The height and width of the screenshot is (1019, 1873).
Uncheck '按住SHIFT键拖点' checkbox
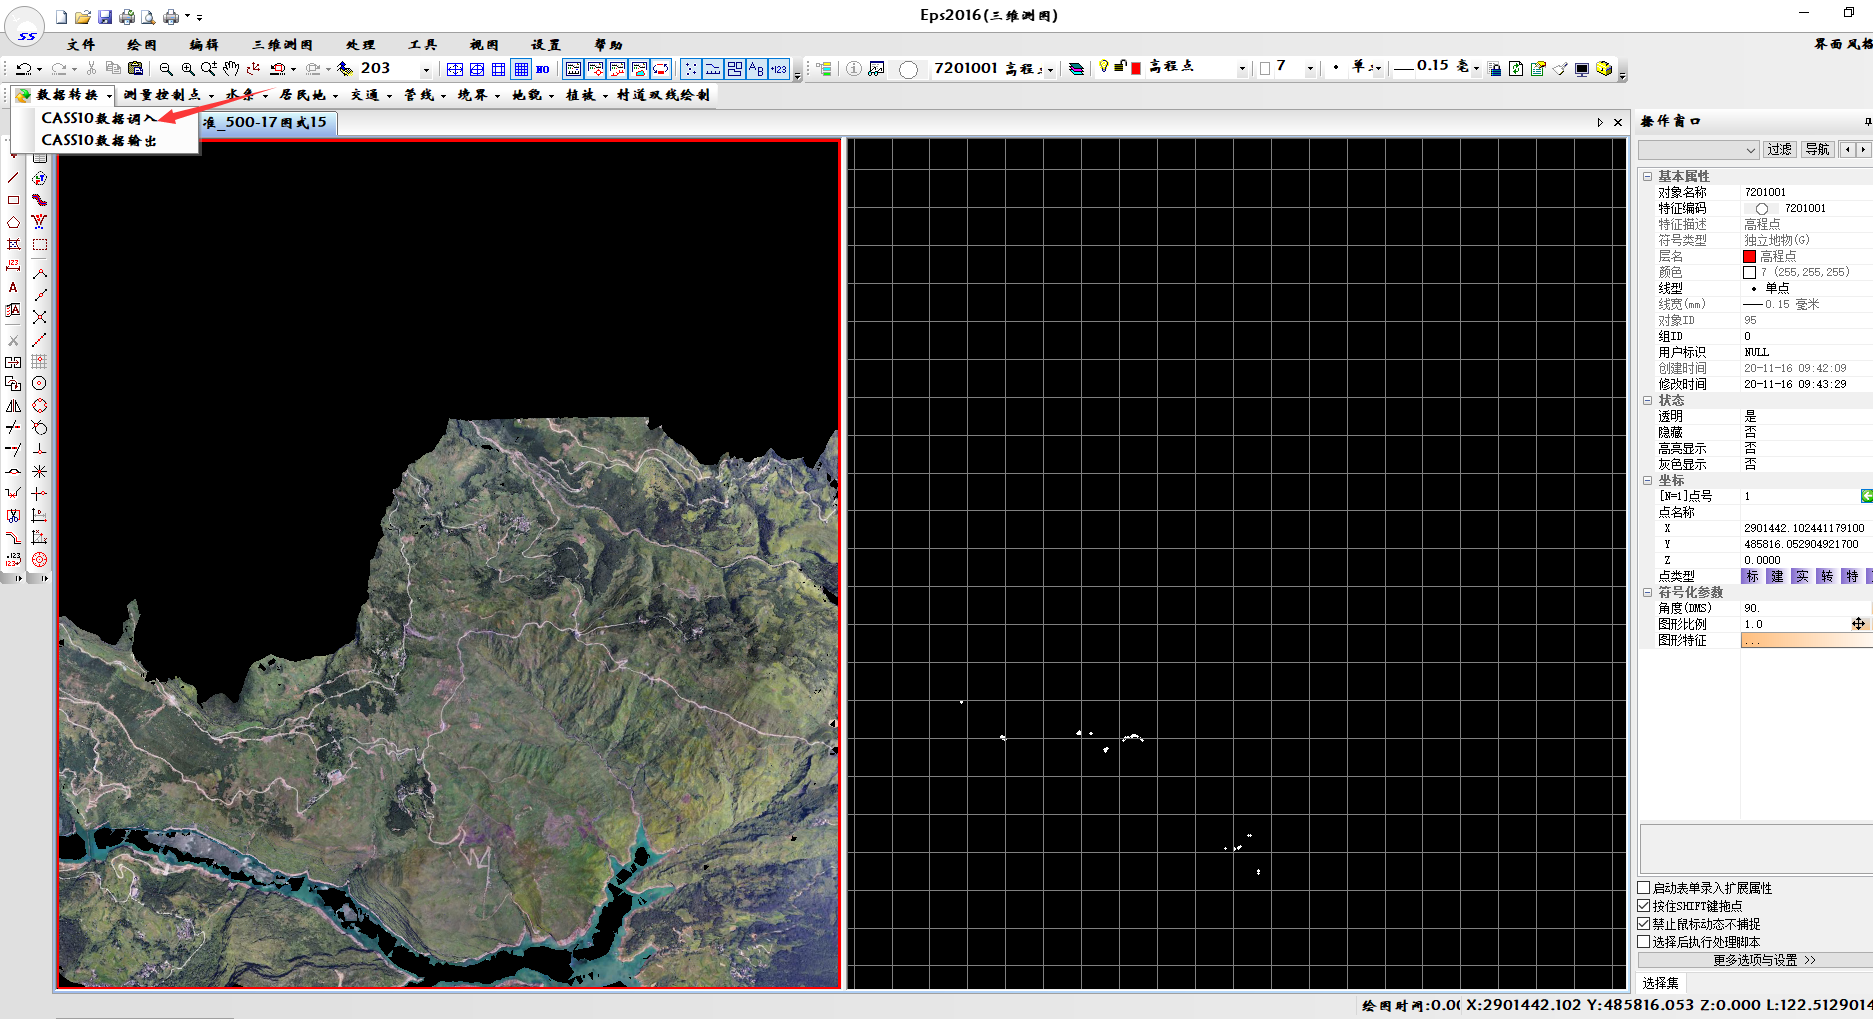(x=1643, y=906)
